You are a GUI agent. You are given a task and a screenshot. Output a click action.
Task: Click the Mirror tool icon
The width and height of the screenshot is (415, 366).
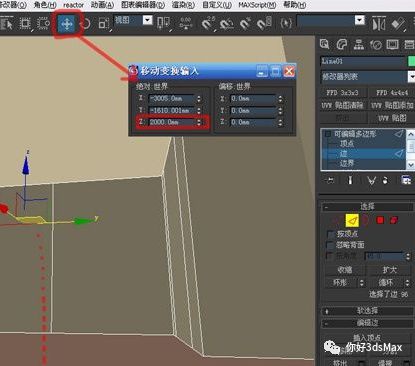click(379, 24)
